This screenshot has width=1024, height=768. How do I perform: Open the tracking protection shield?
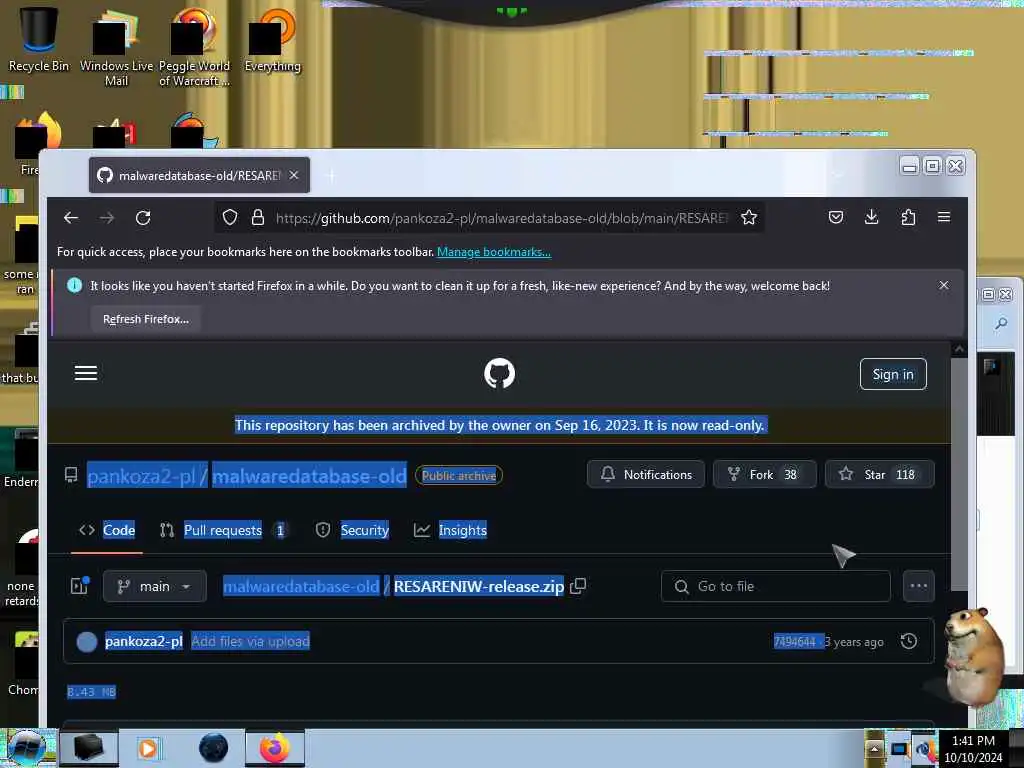(230, 217)
